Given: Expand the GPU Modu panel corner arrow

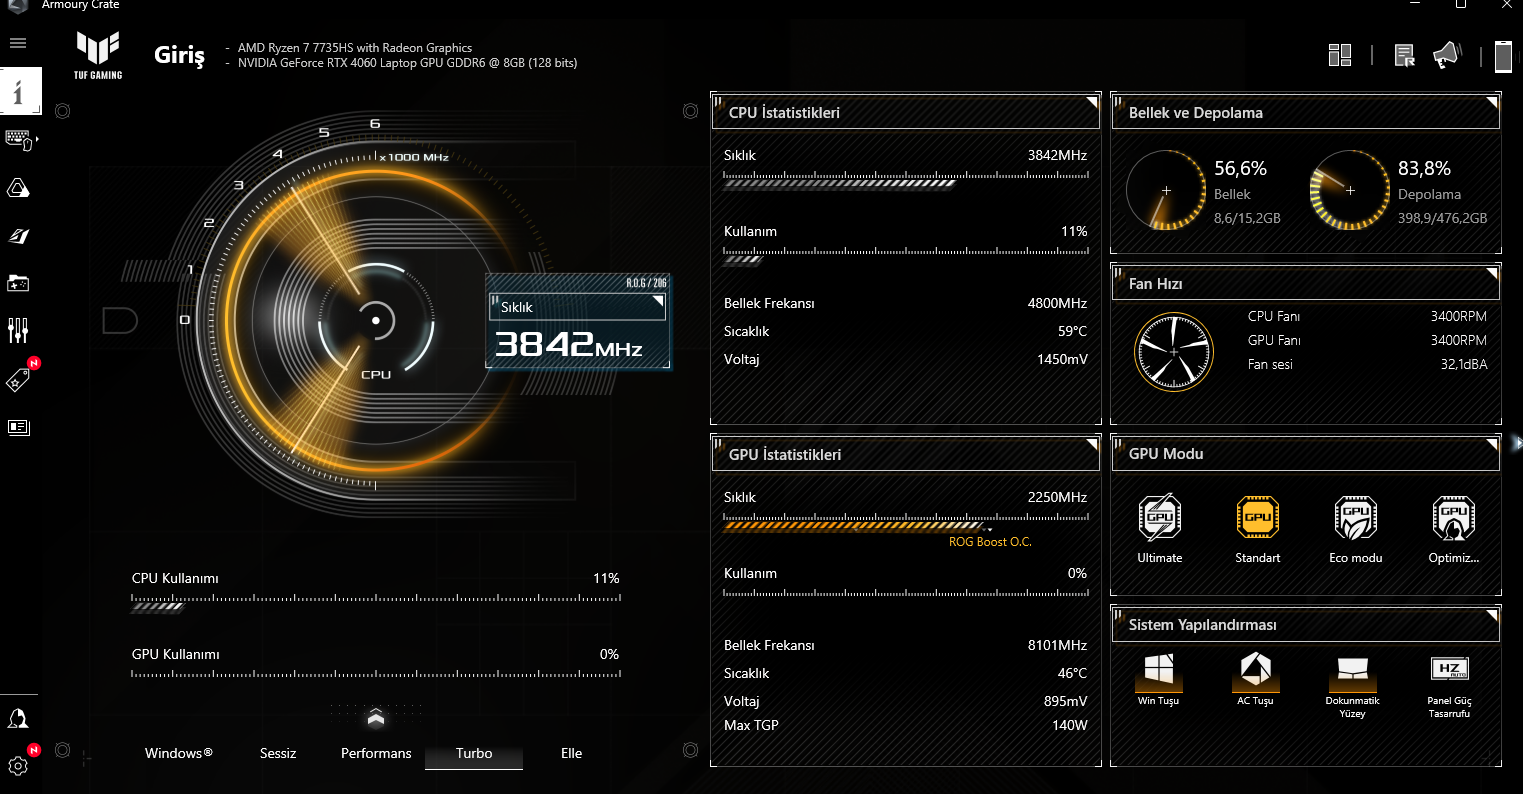Looking at the screenshot, I should coord(1491,443).
